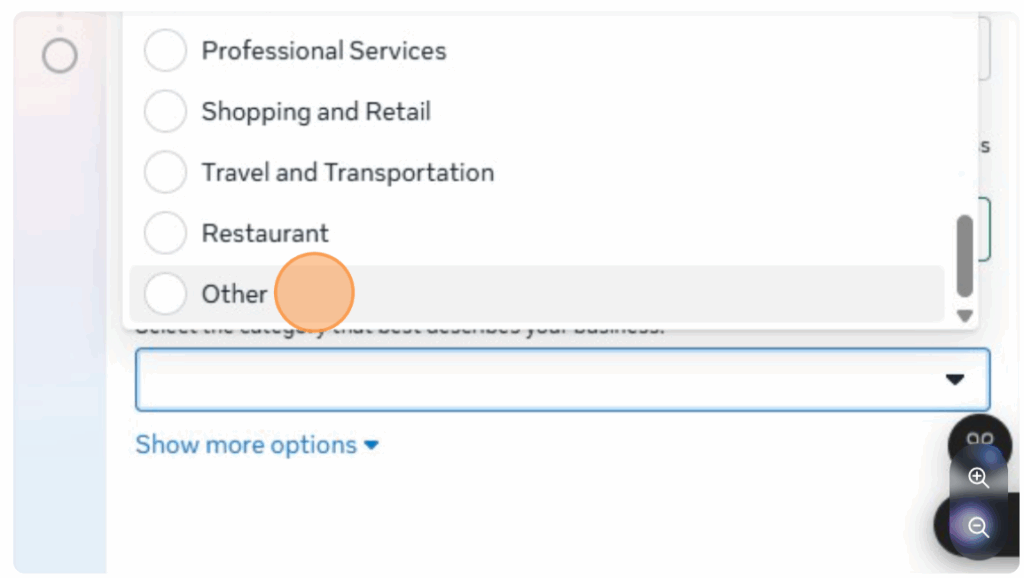Click the zoom out magnifier icon
This screenshot has width=1024, height=578.
tap(978, 527)
